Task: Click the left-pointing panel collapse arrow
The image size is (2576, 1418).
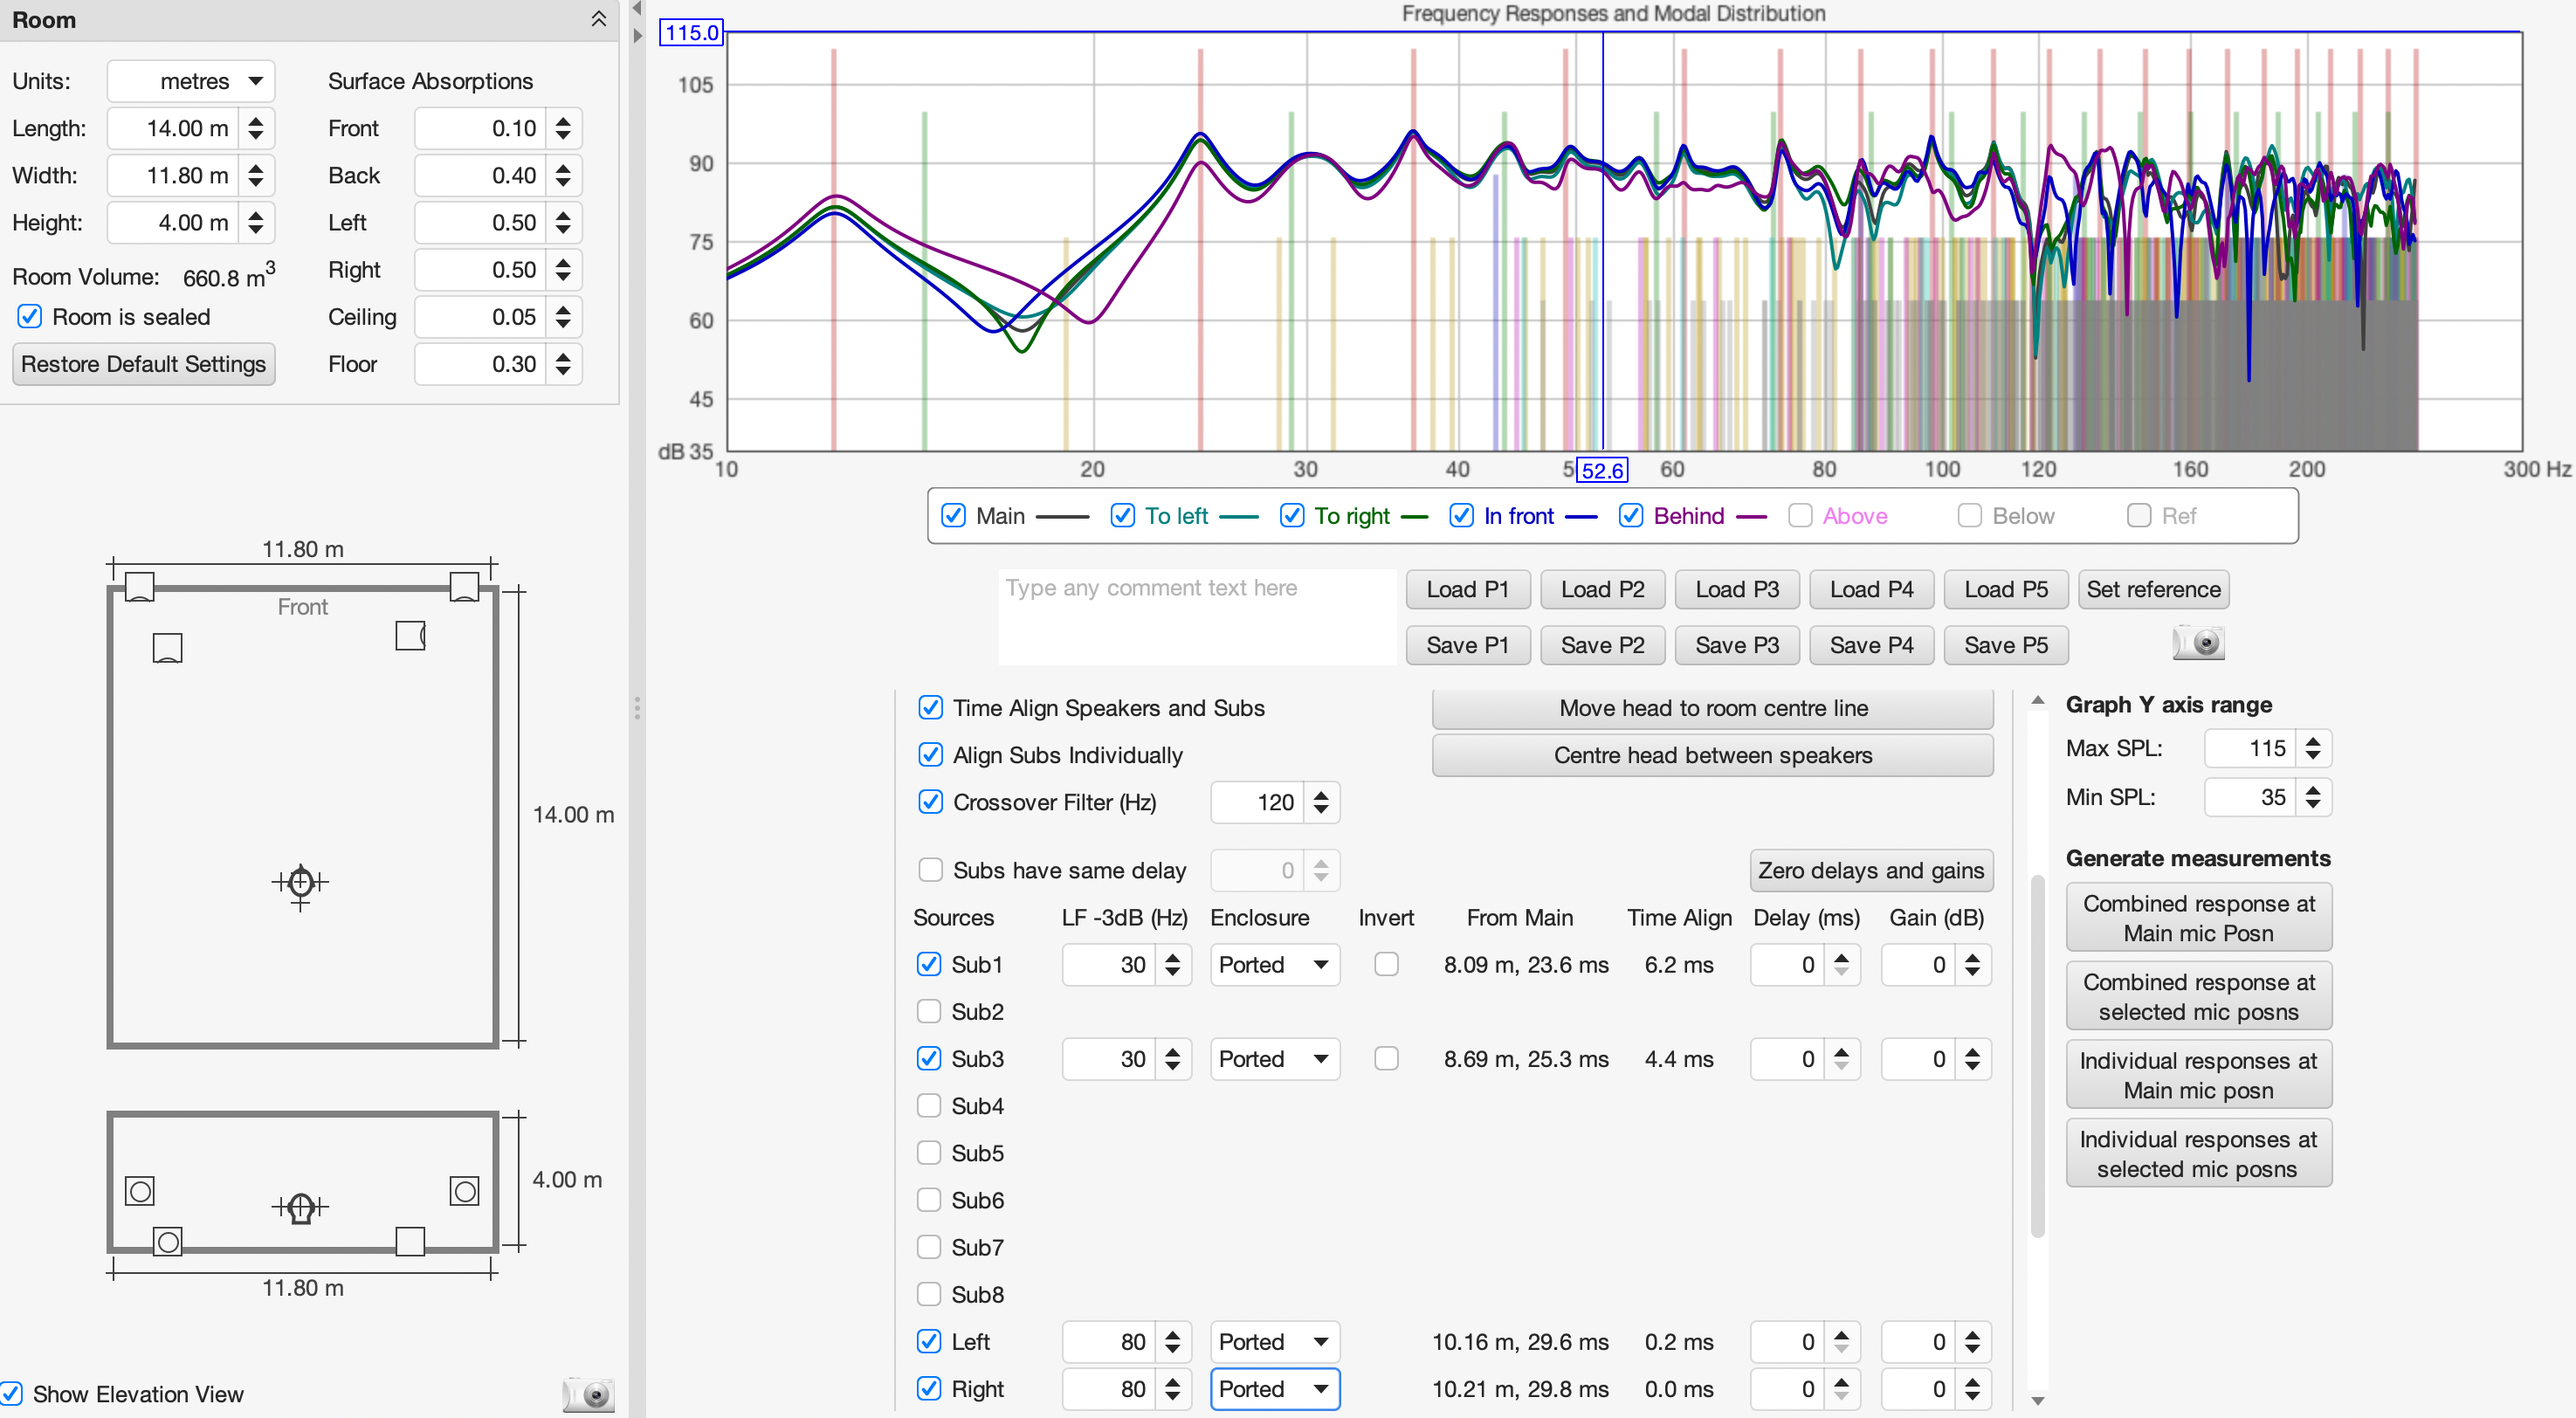Action: (636, 9)
